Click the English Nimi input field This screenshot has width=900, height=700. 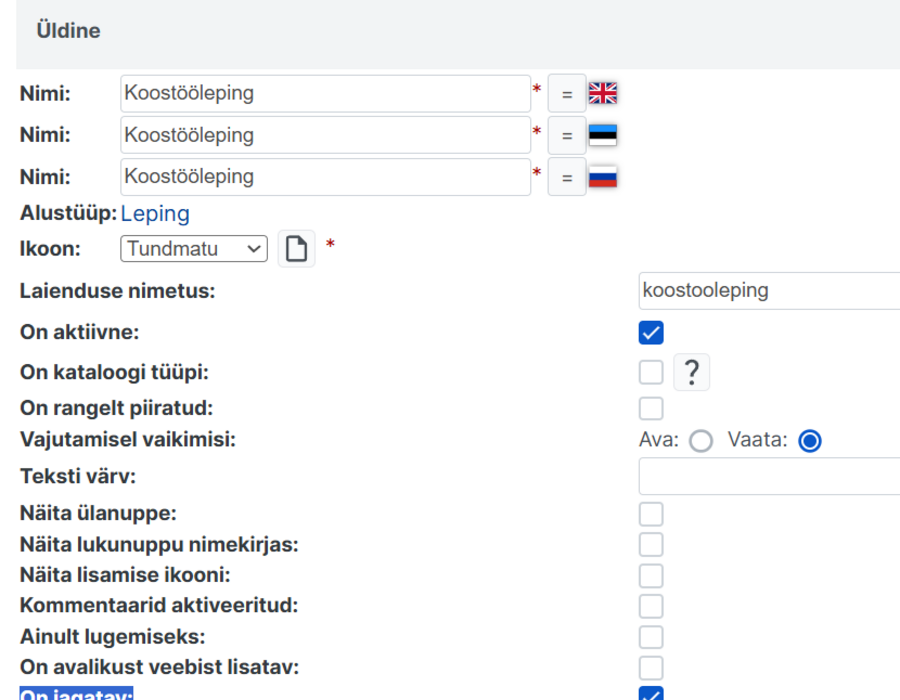pyautogui.click(x=325, y=94)
